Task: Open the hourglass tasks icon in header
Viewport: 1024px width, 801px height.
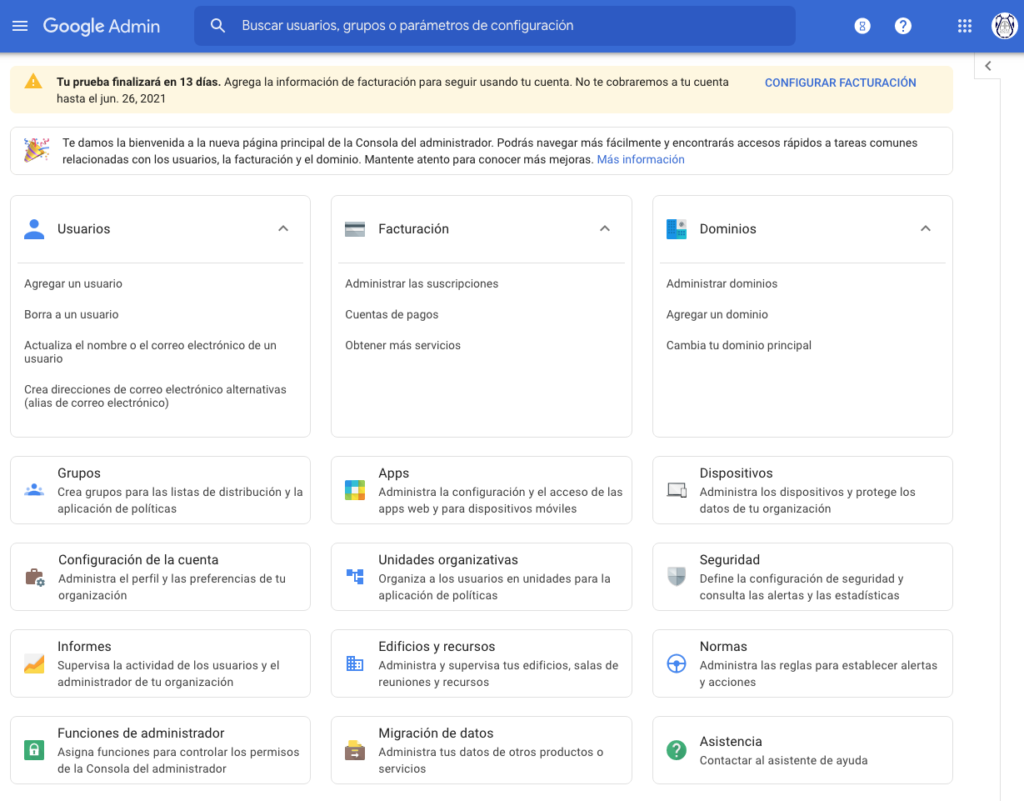Action: 862,26
